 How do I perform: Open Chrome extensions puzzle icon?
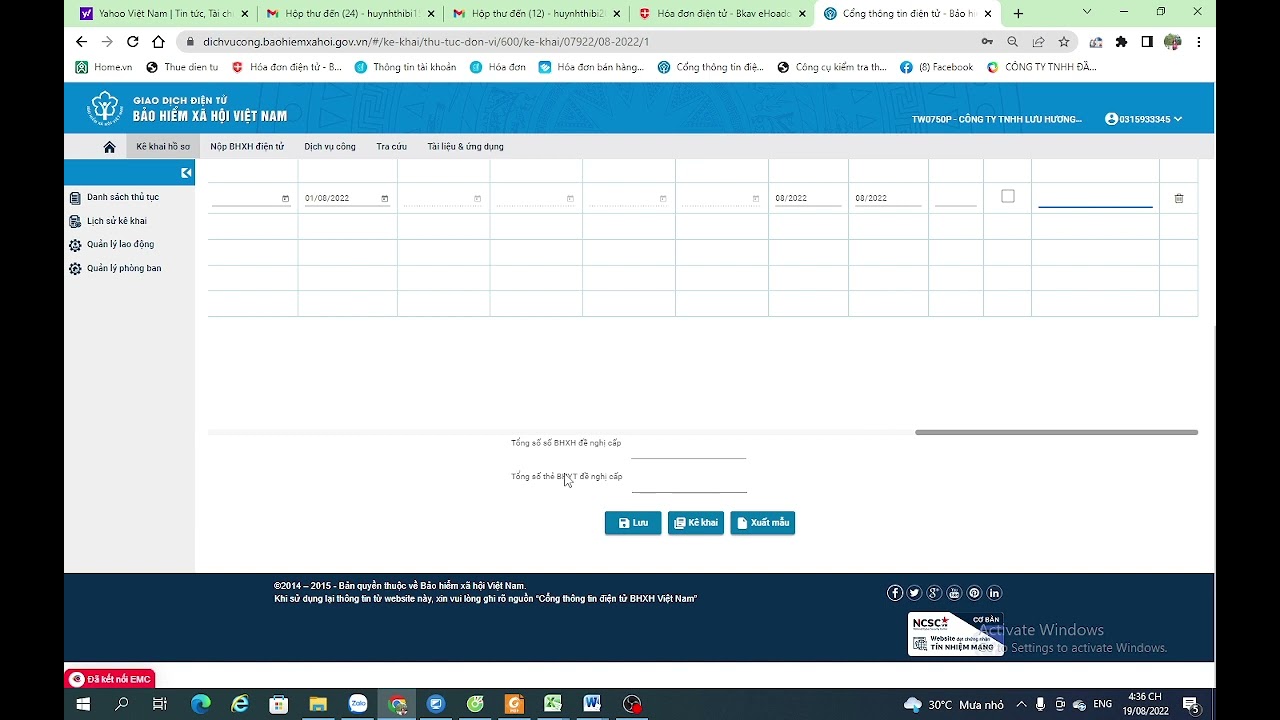[x=1121, y=42]
